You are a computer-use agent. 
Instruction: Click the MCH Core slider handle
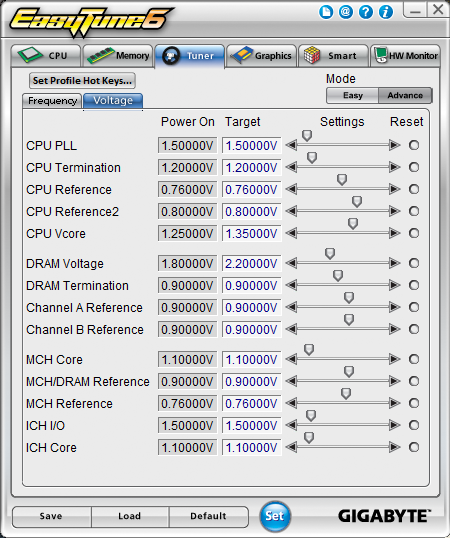tap(309, 350)
